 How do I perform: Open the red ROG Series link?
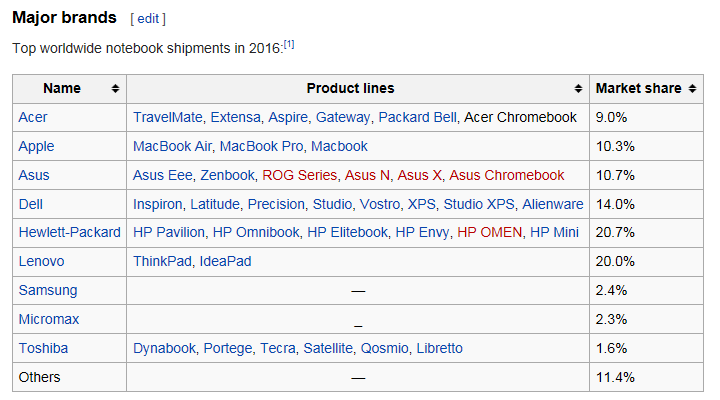(x=299, y=175)
